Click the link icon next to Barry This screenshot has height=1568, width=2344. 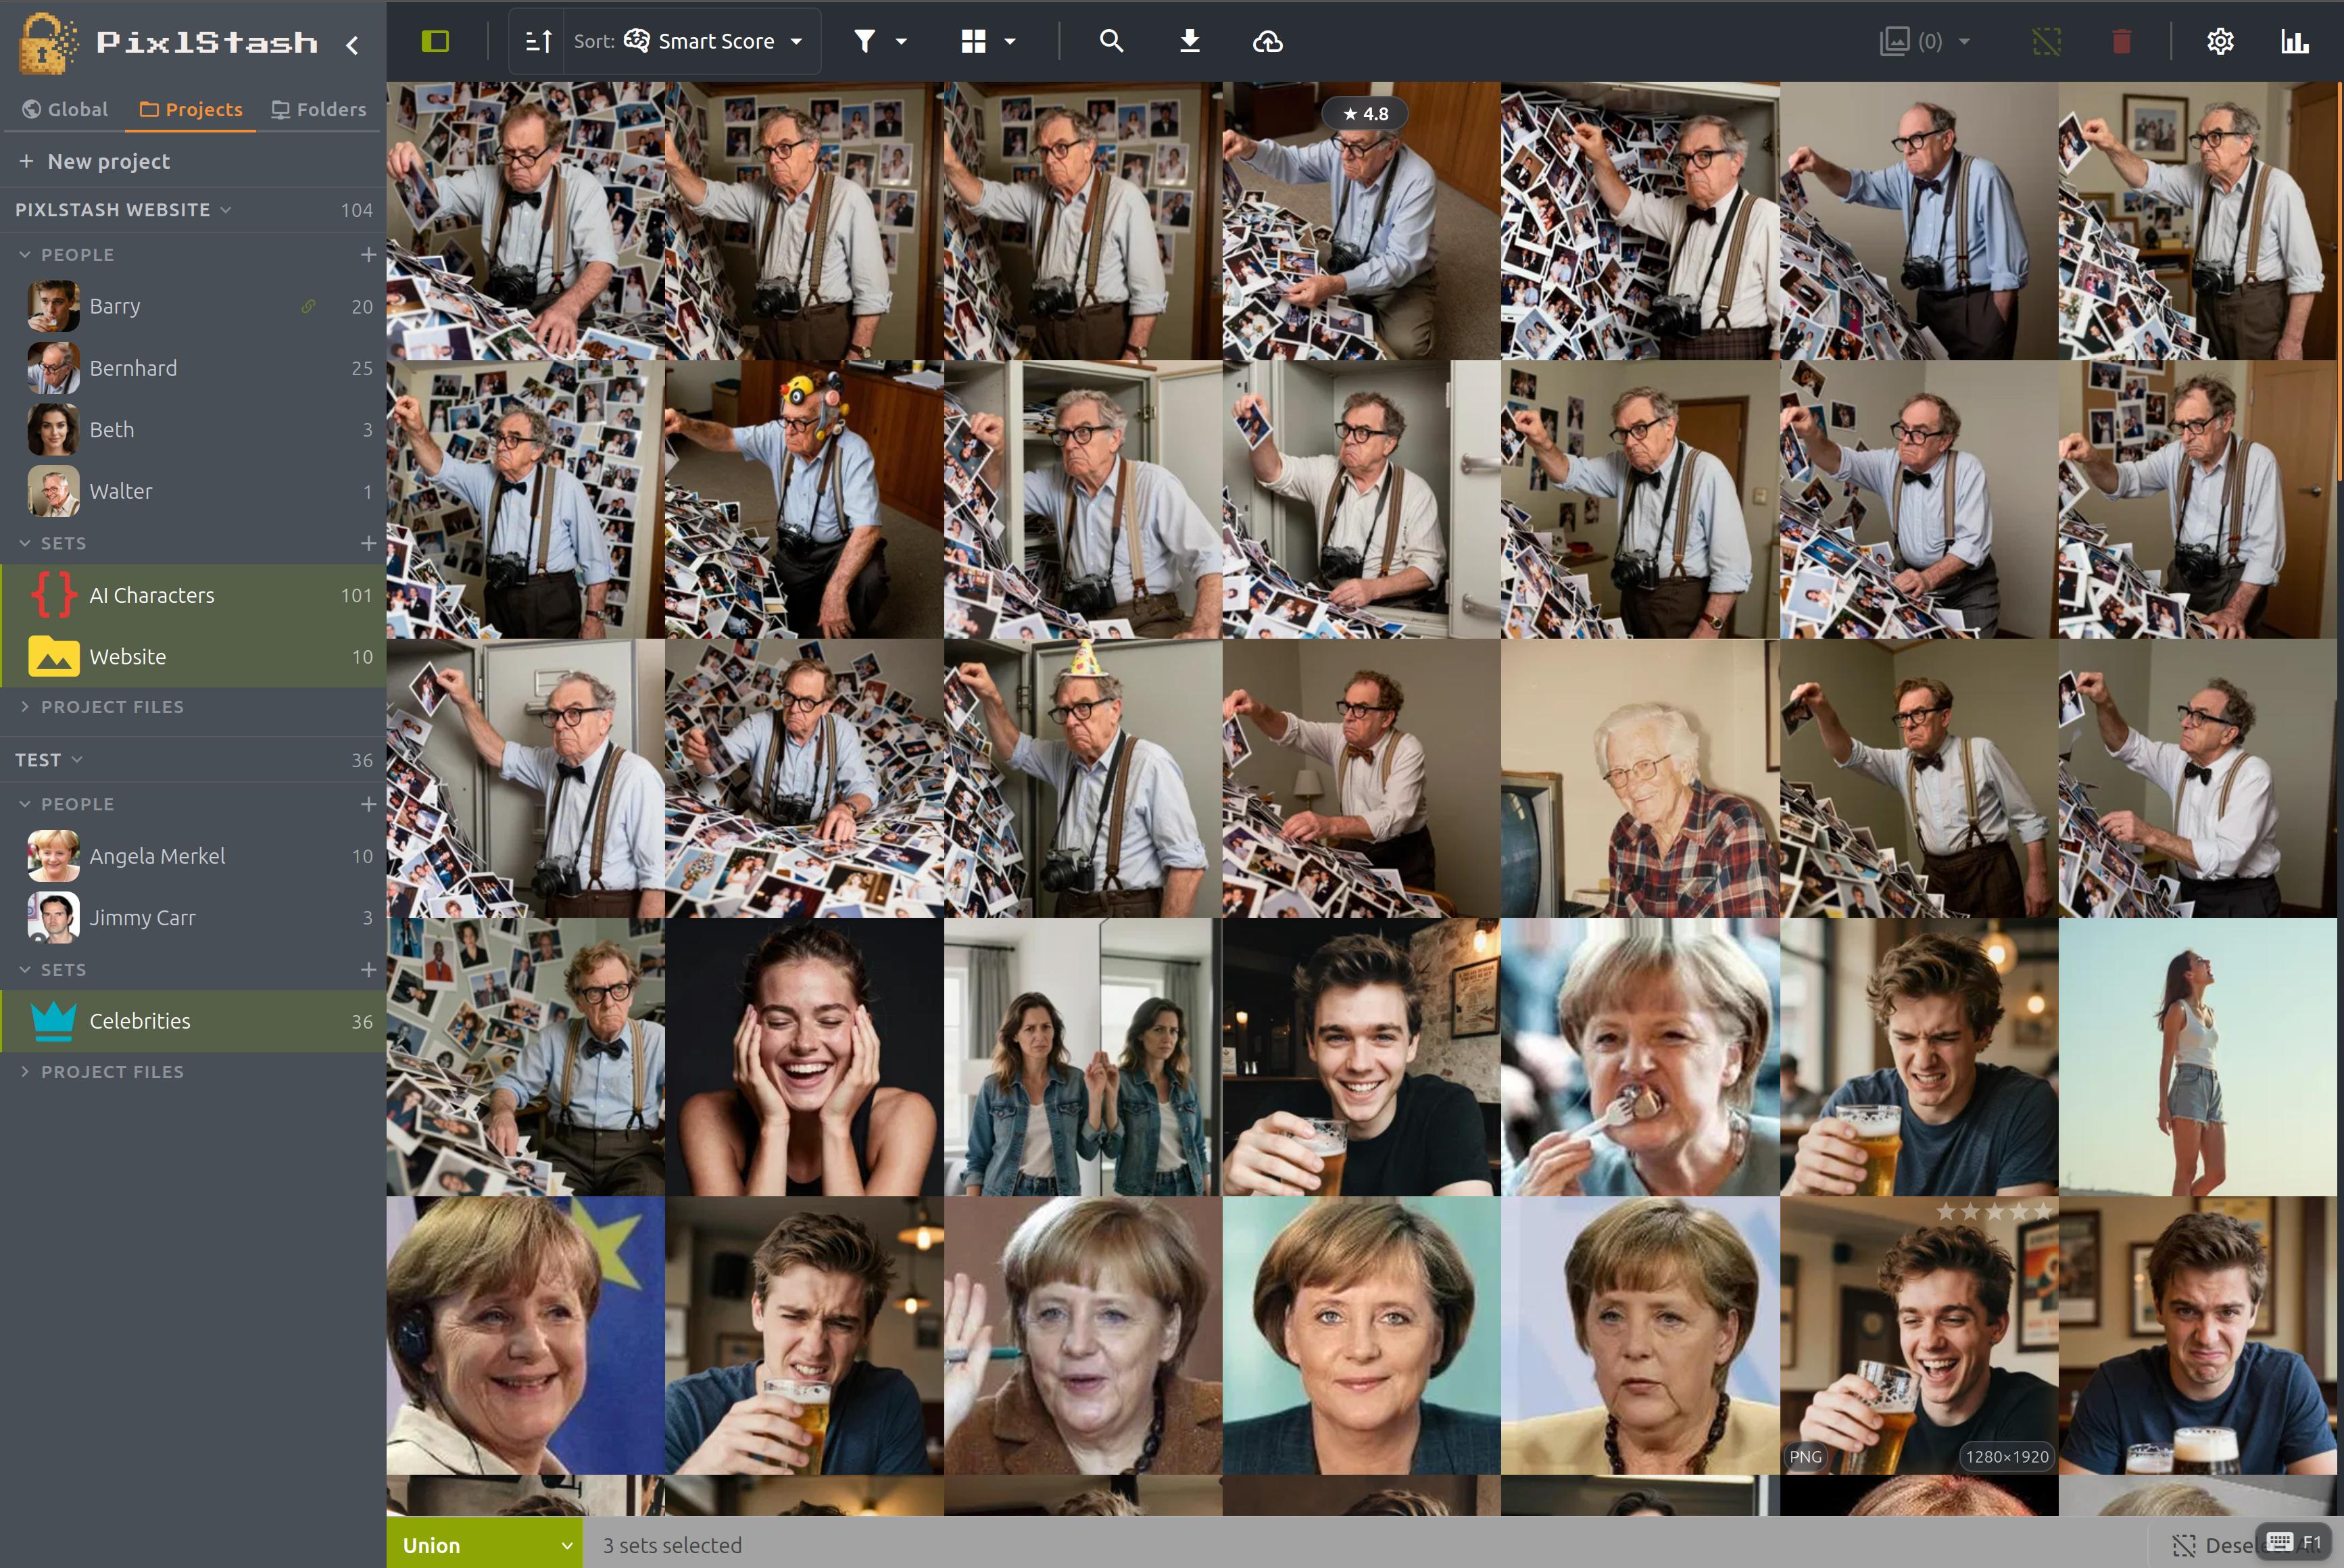(309, 306)
